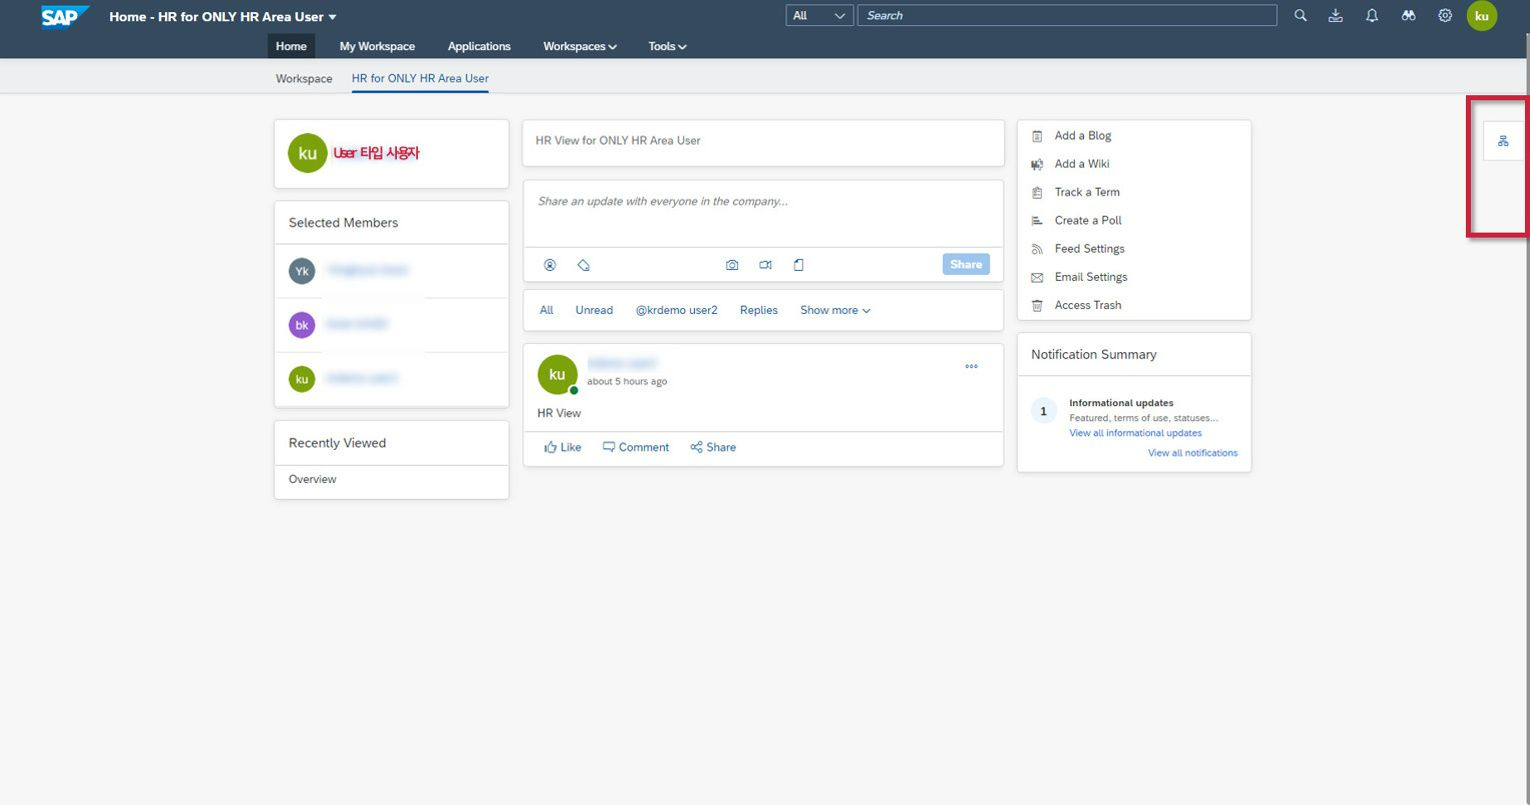Click the mention person icon under update box
Screen dimensions: 1530x805
pyautogui.click(x=550, y=265)
